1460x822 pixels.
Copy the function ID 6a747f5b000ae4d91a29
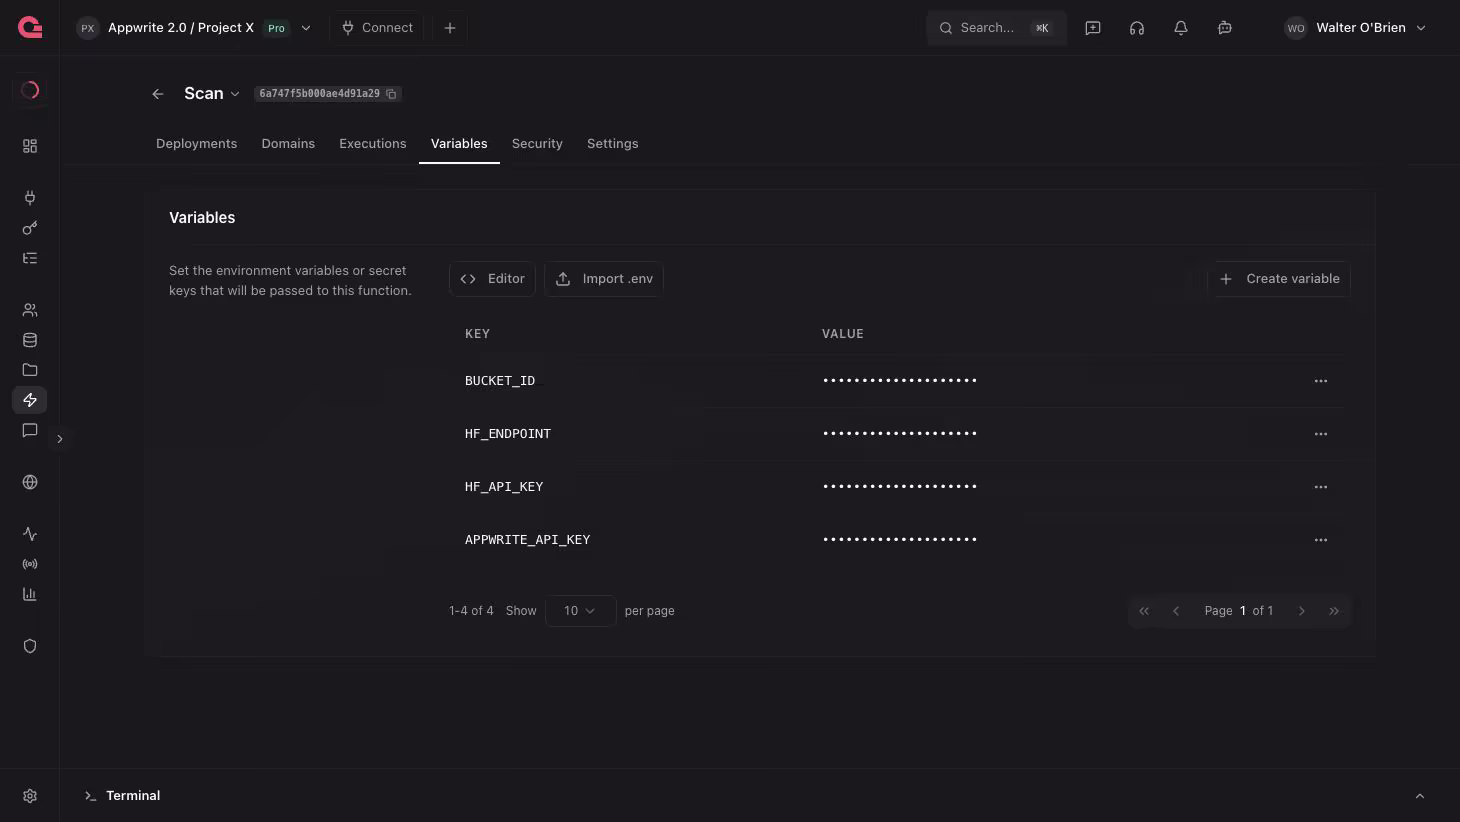392,94
